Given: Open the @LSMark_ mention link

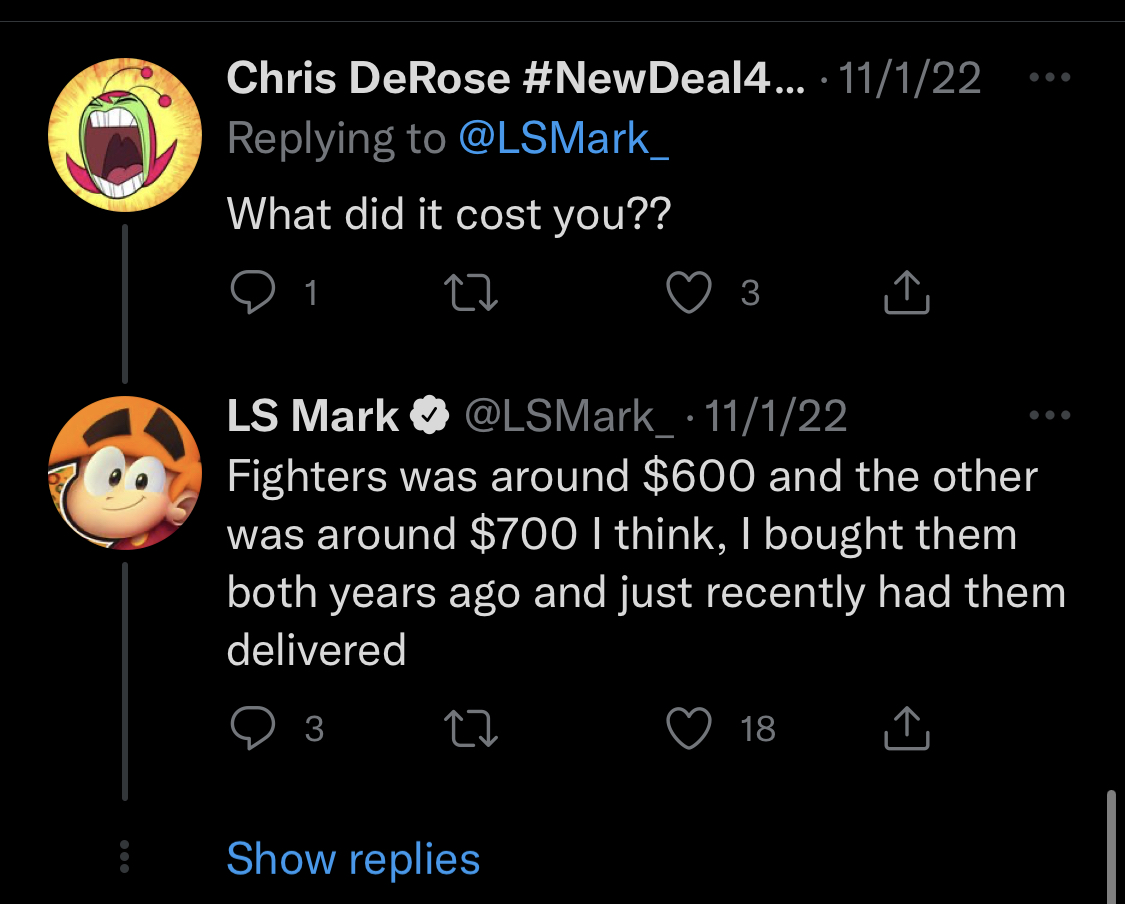Looking at the screenshot, I should point(563,139).
